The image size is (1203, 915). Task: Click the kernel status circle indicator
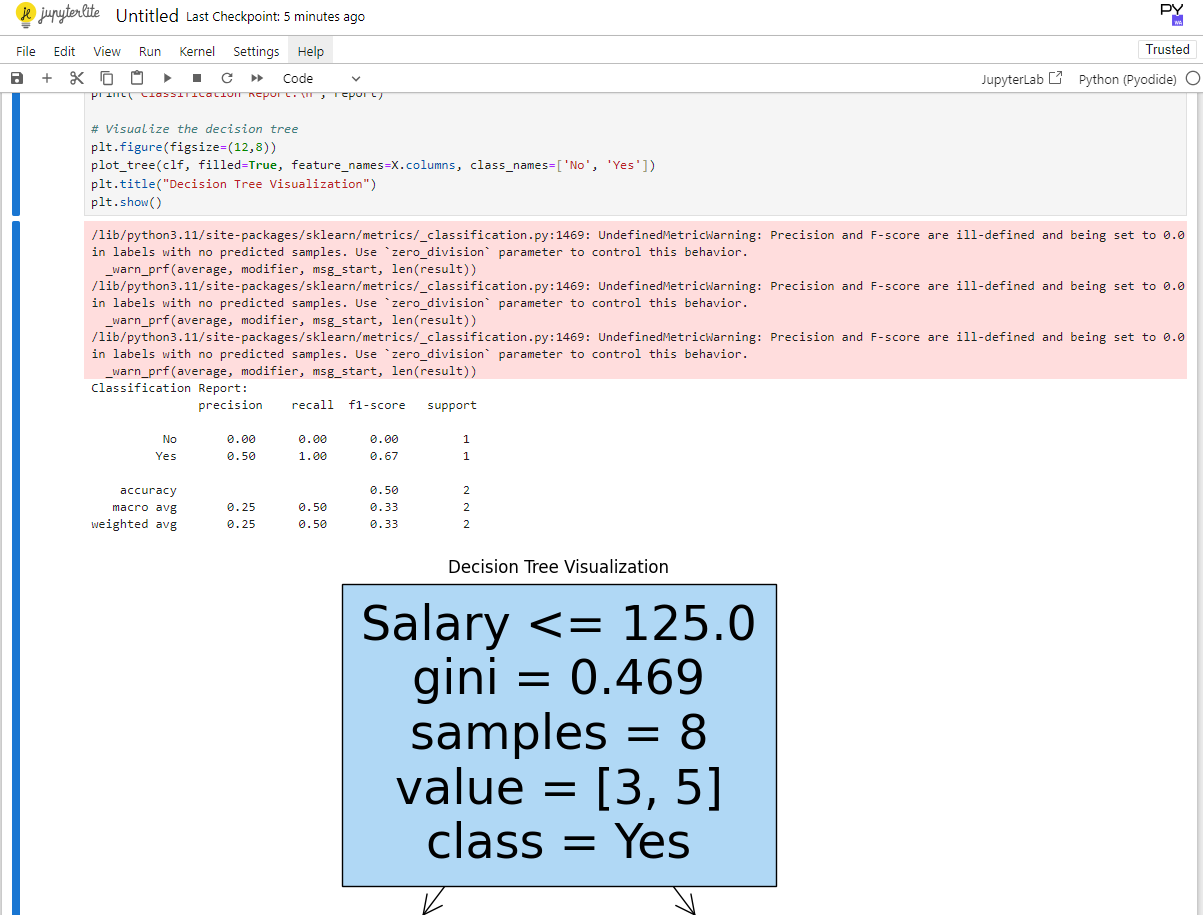[1192, 77]
